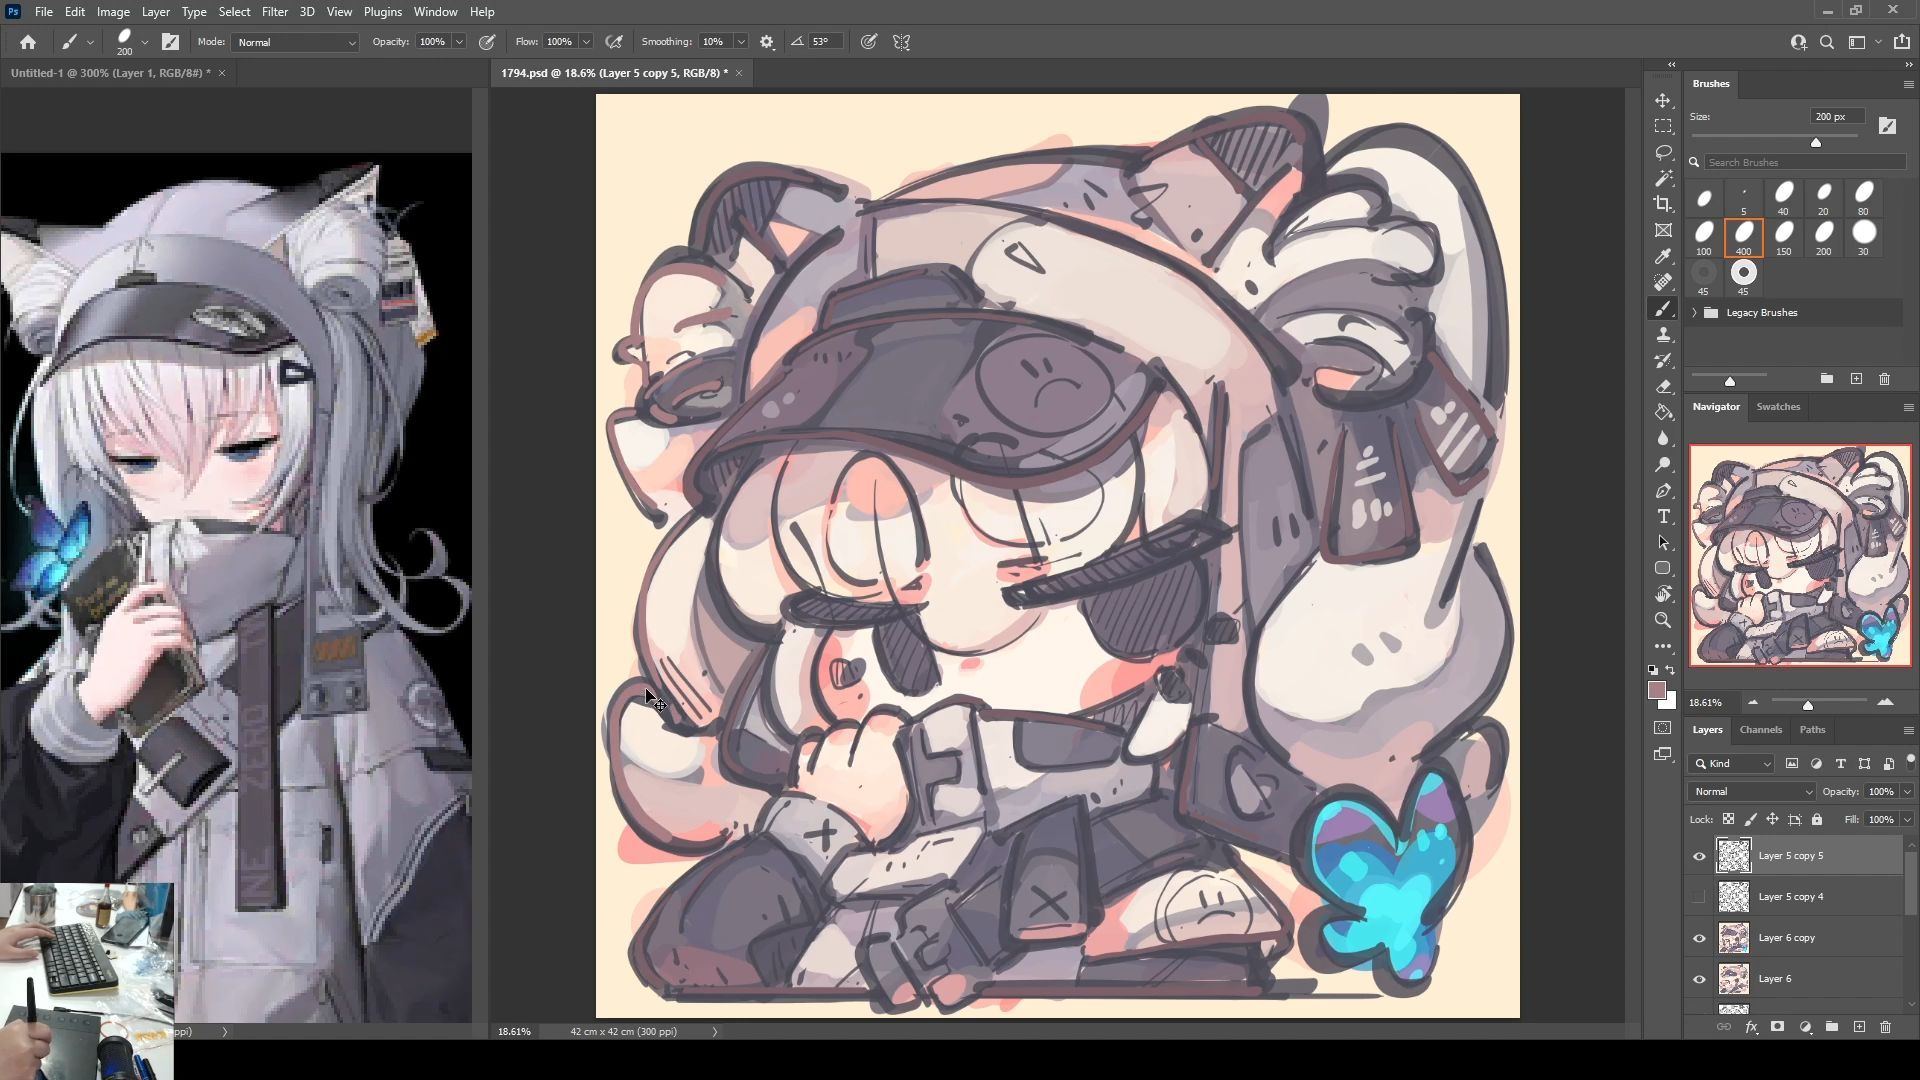The height and width of the screenshot is (1080, 1920).
Task: Show Layer 5 copy 4 visibility box
Action: click(x=1699, y=897)
